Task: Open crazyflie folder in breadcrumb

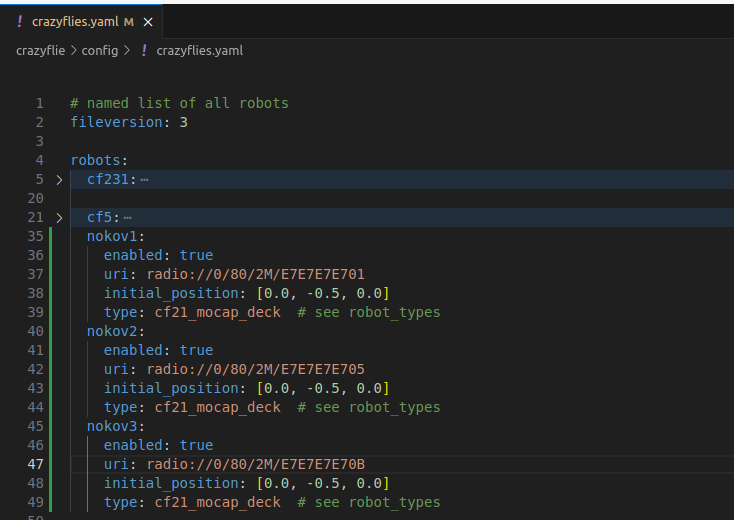Action: pyautogui.click(x=41, y=51)
